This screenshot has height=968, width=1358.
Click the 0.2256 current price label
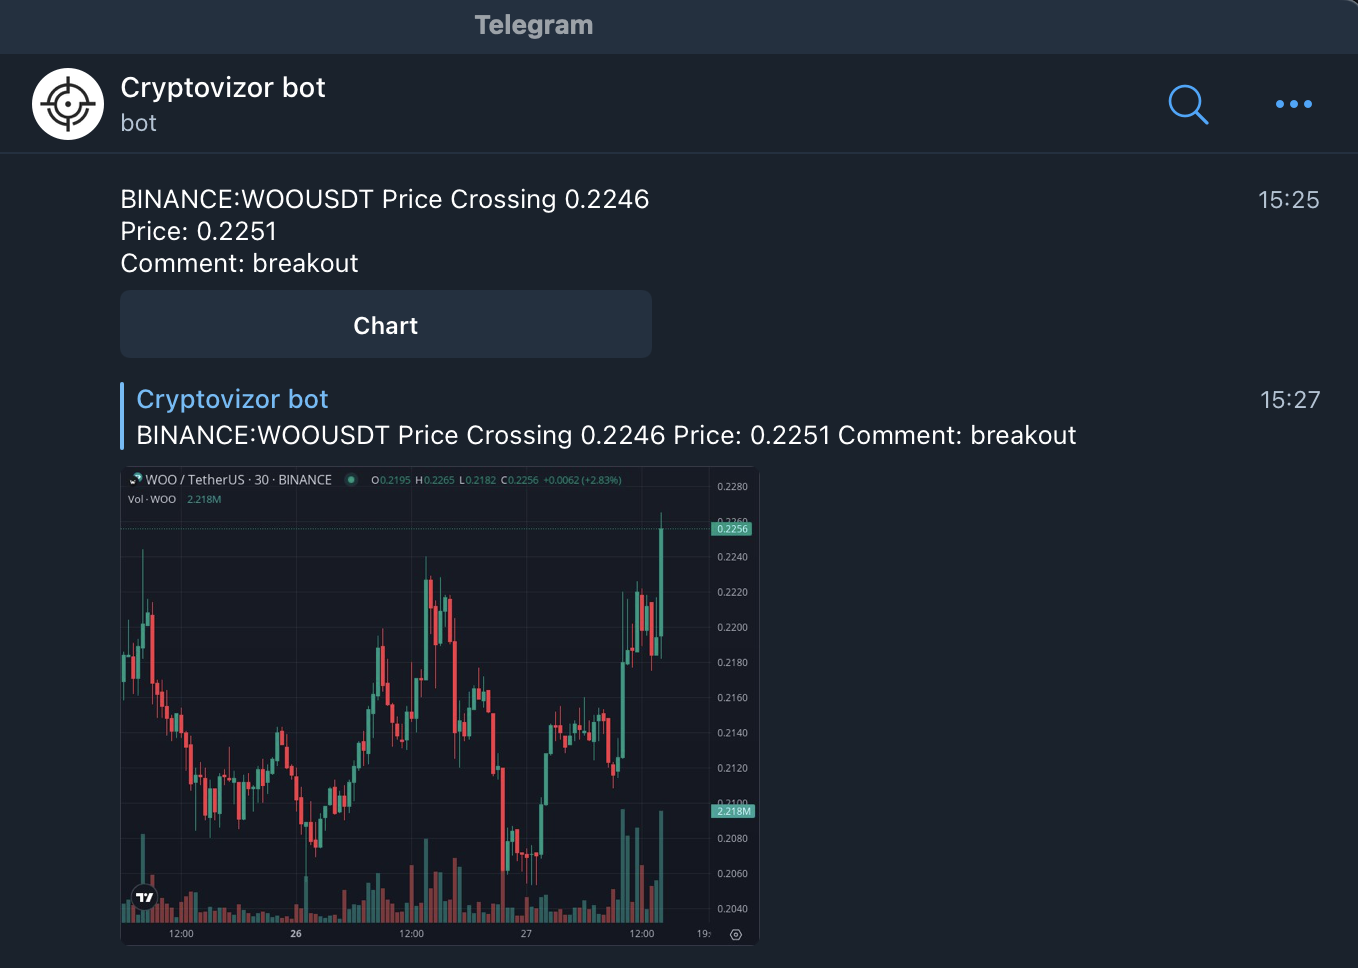pyautogui.click(x=732, y=529)
